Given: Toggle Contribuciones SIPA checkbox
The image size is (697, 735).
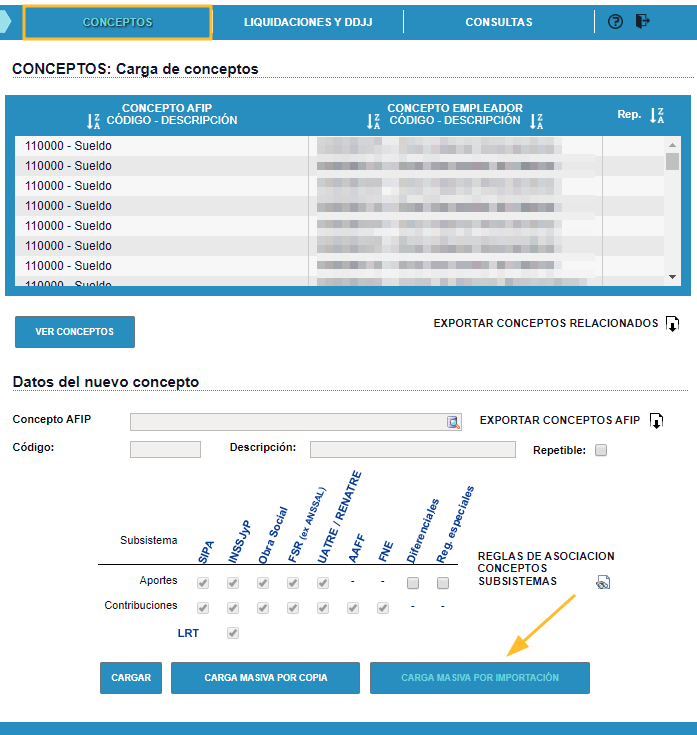Looking at the screenshot, I should tap(203, 608).
